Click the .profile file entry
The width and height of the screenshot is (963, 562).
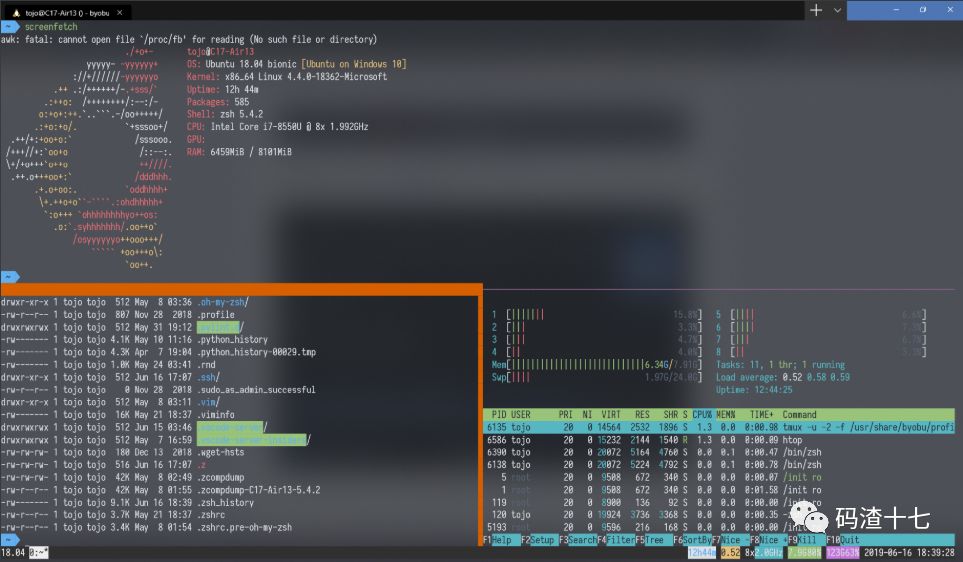(216, 314)
